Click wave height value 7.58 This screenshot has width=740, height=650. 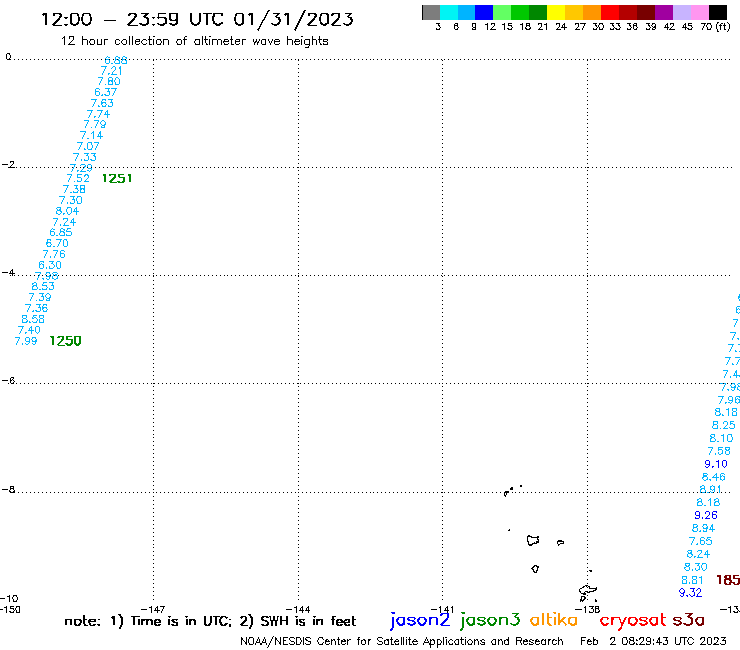tap(719, 451)
